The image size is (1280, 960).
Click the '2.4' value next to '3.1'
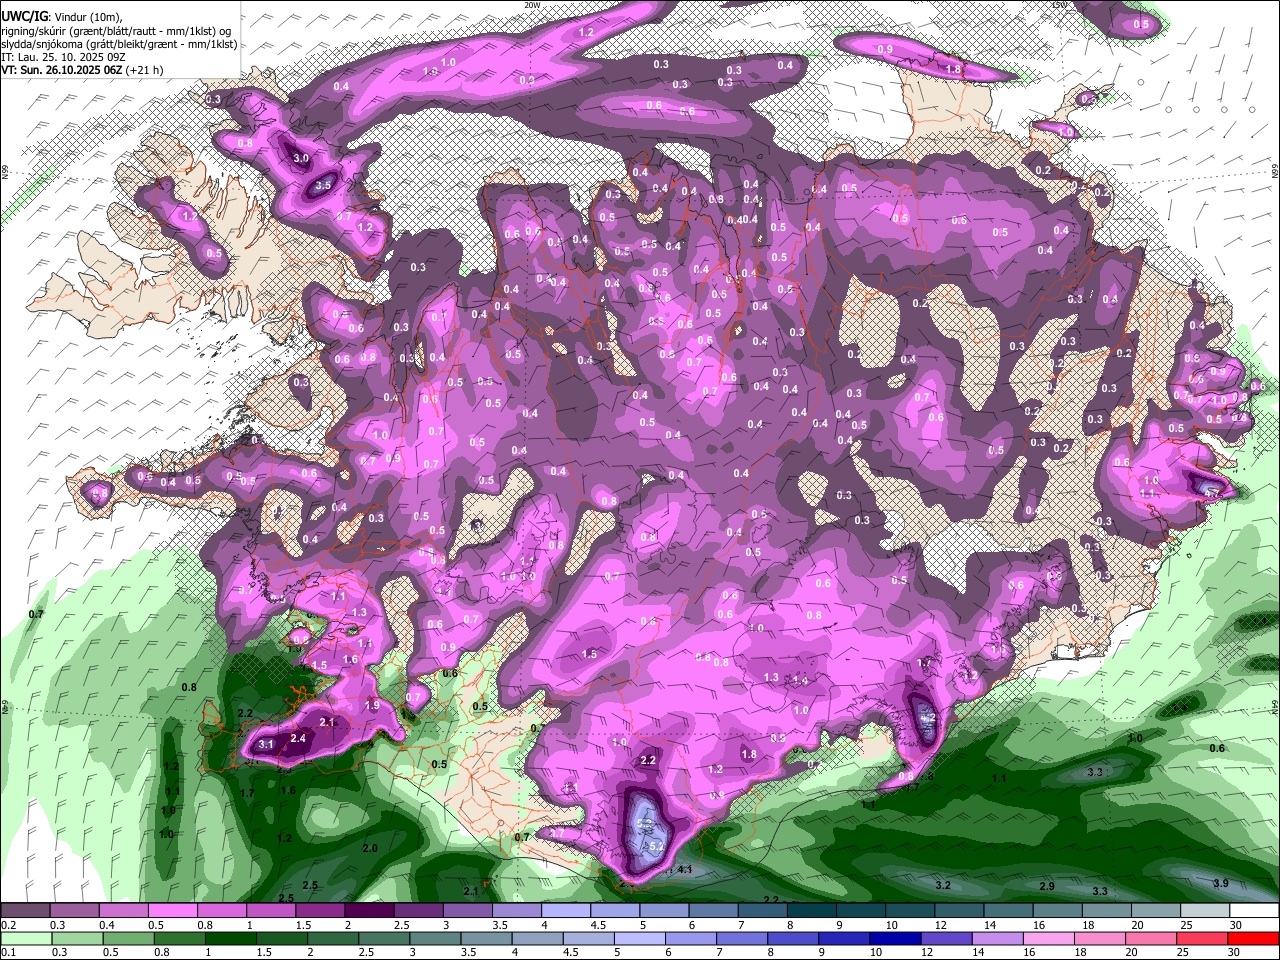[x=297, y=738]
